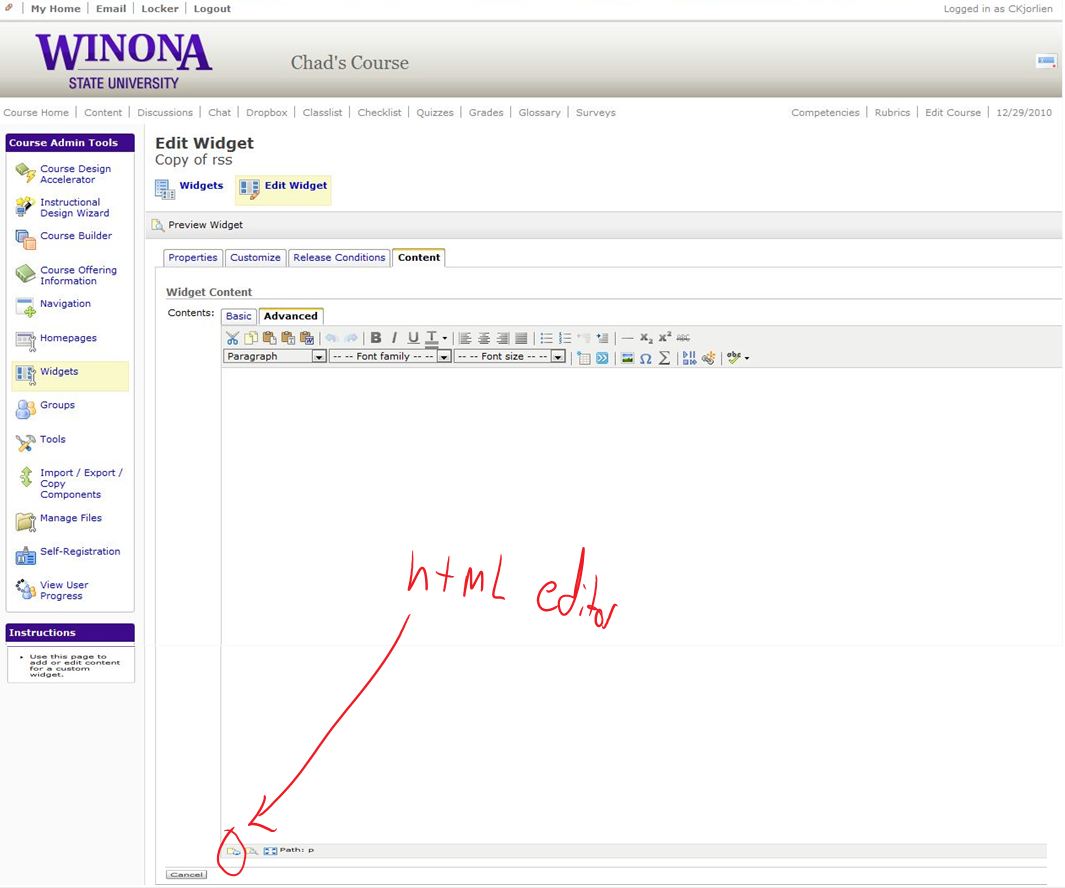
Task: Insert a special character with the Omega icon
Action: coord(645,357)
